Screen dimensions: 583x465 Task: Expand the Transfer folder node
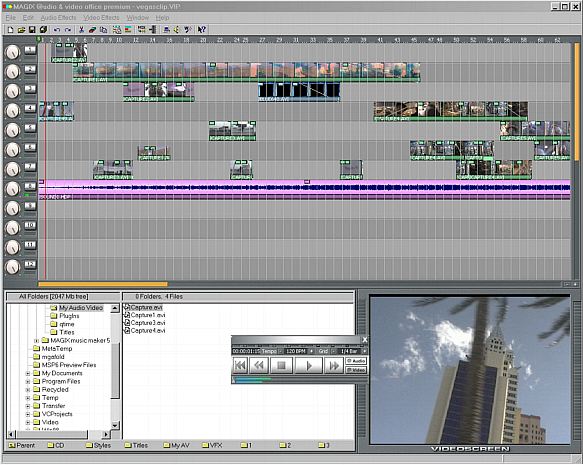click(x=28, y=406)
